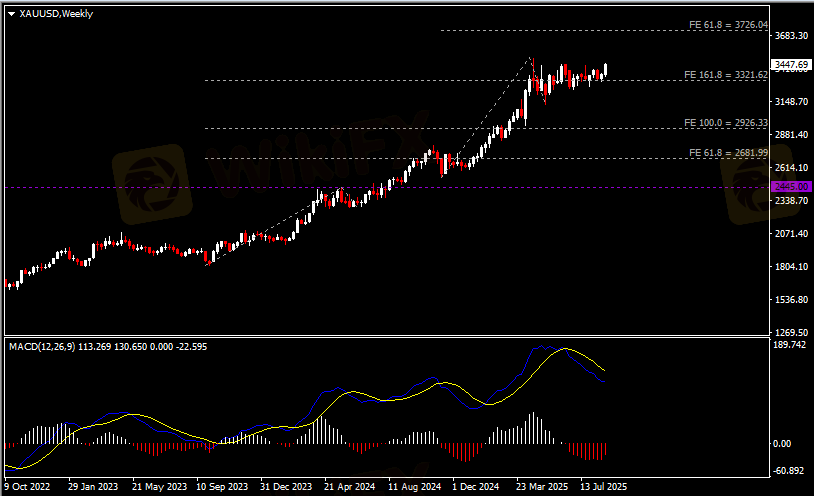Click the 2881.40 price scale value
The image size is (814, 496).
[791, 135]
